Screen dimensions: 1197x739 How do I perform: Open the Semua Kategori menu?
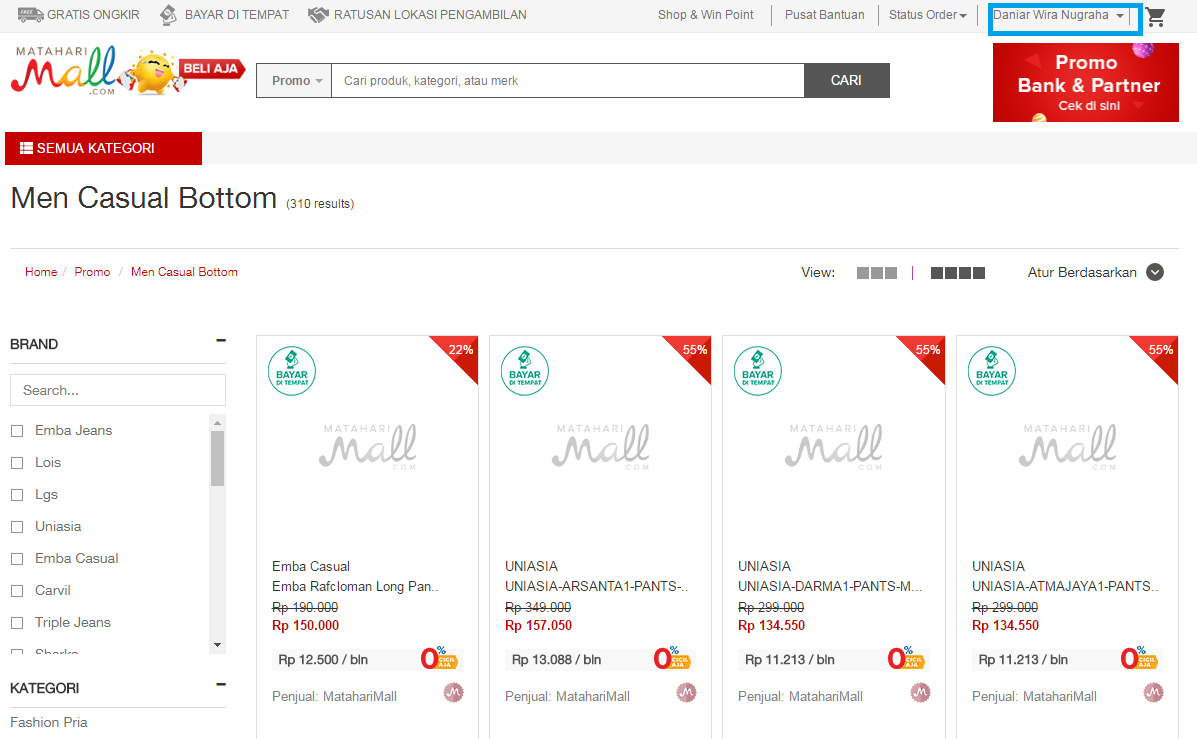[103, 148]
